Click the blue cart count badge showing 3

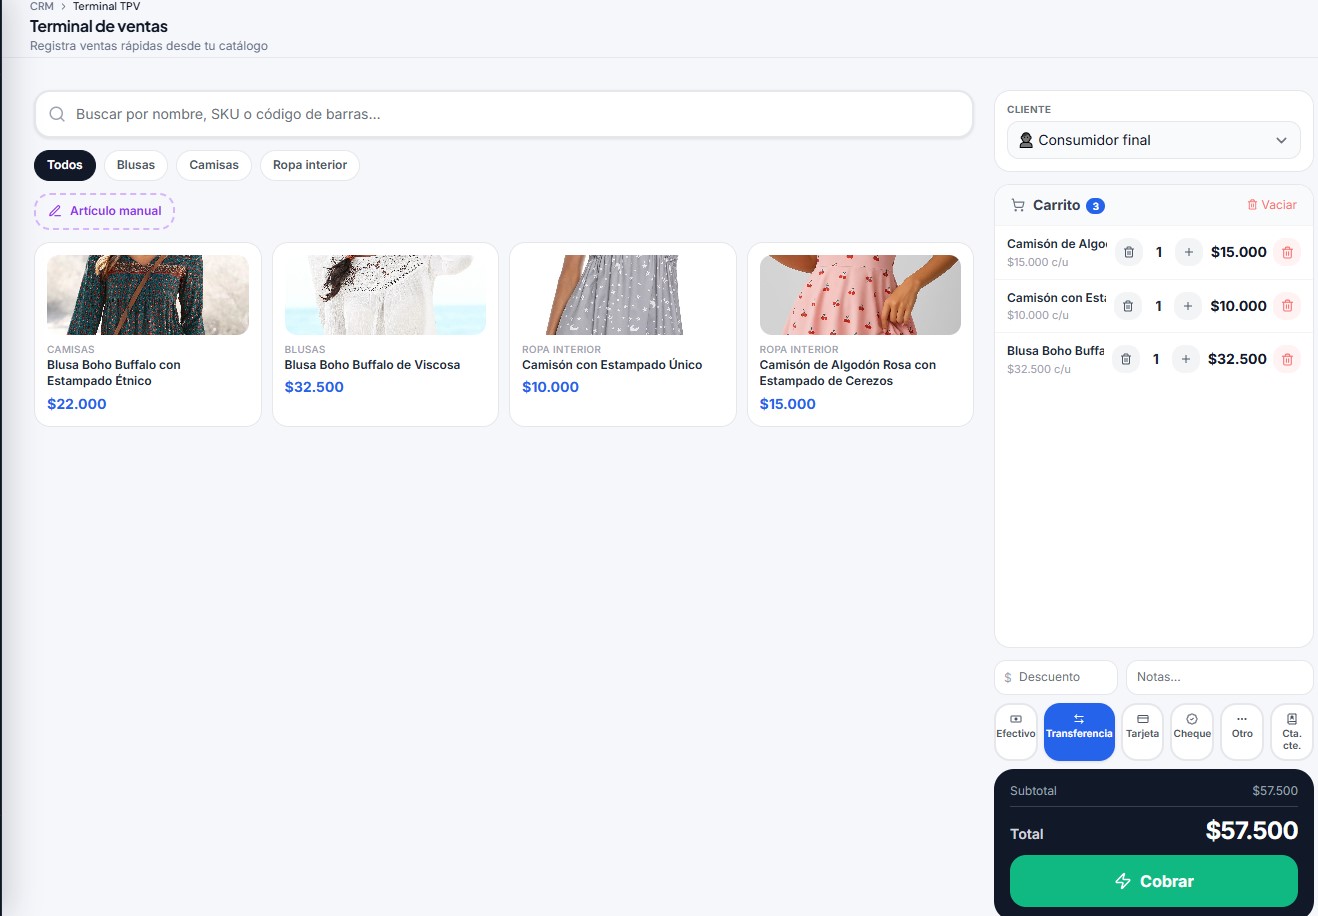pos(1095,206)
